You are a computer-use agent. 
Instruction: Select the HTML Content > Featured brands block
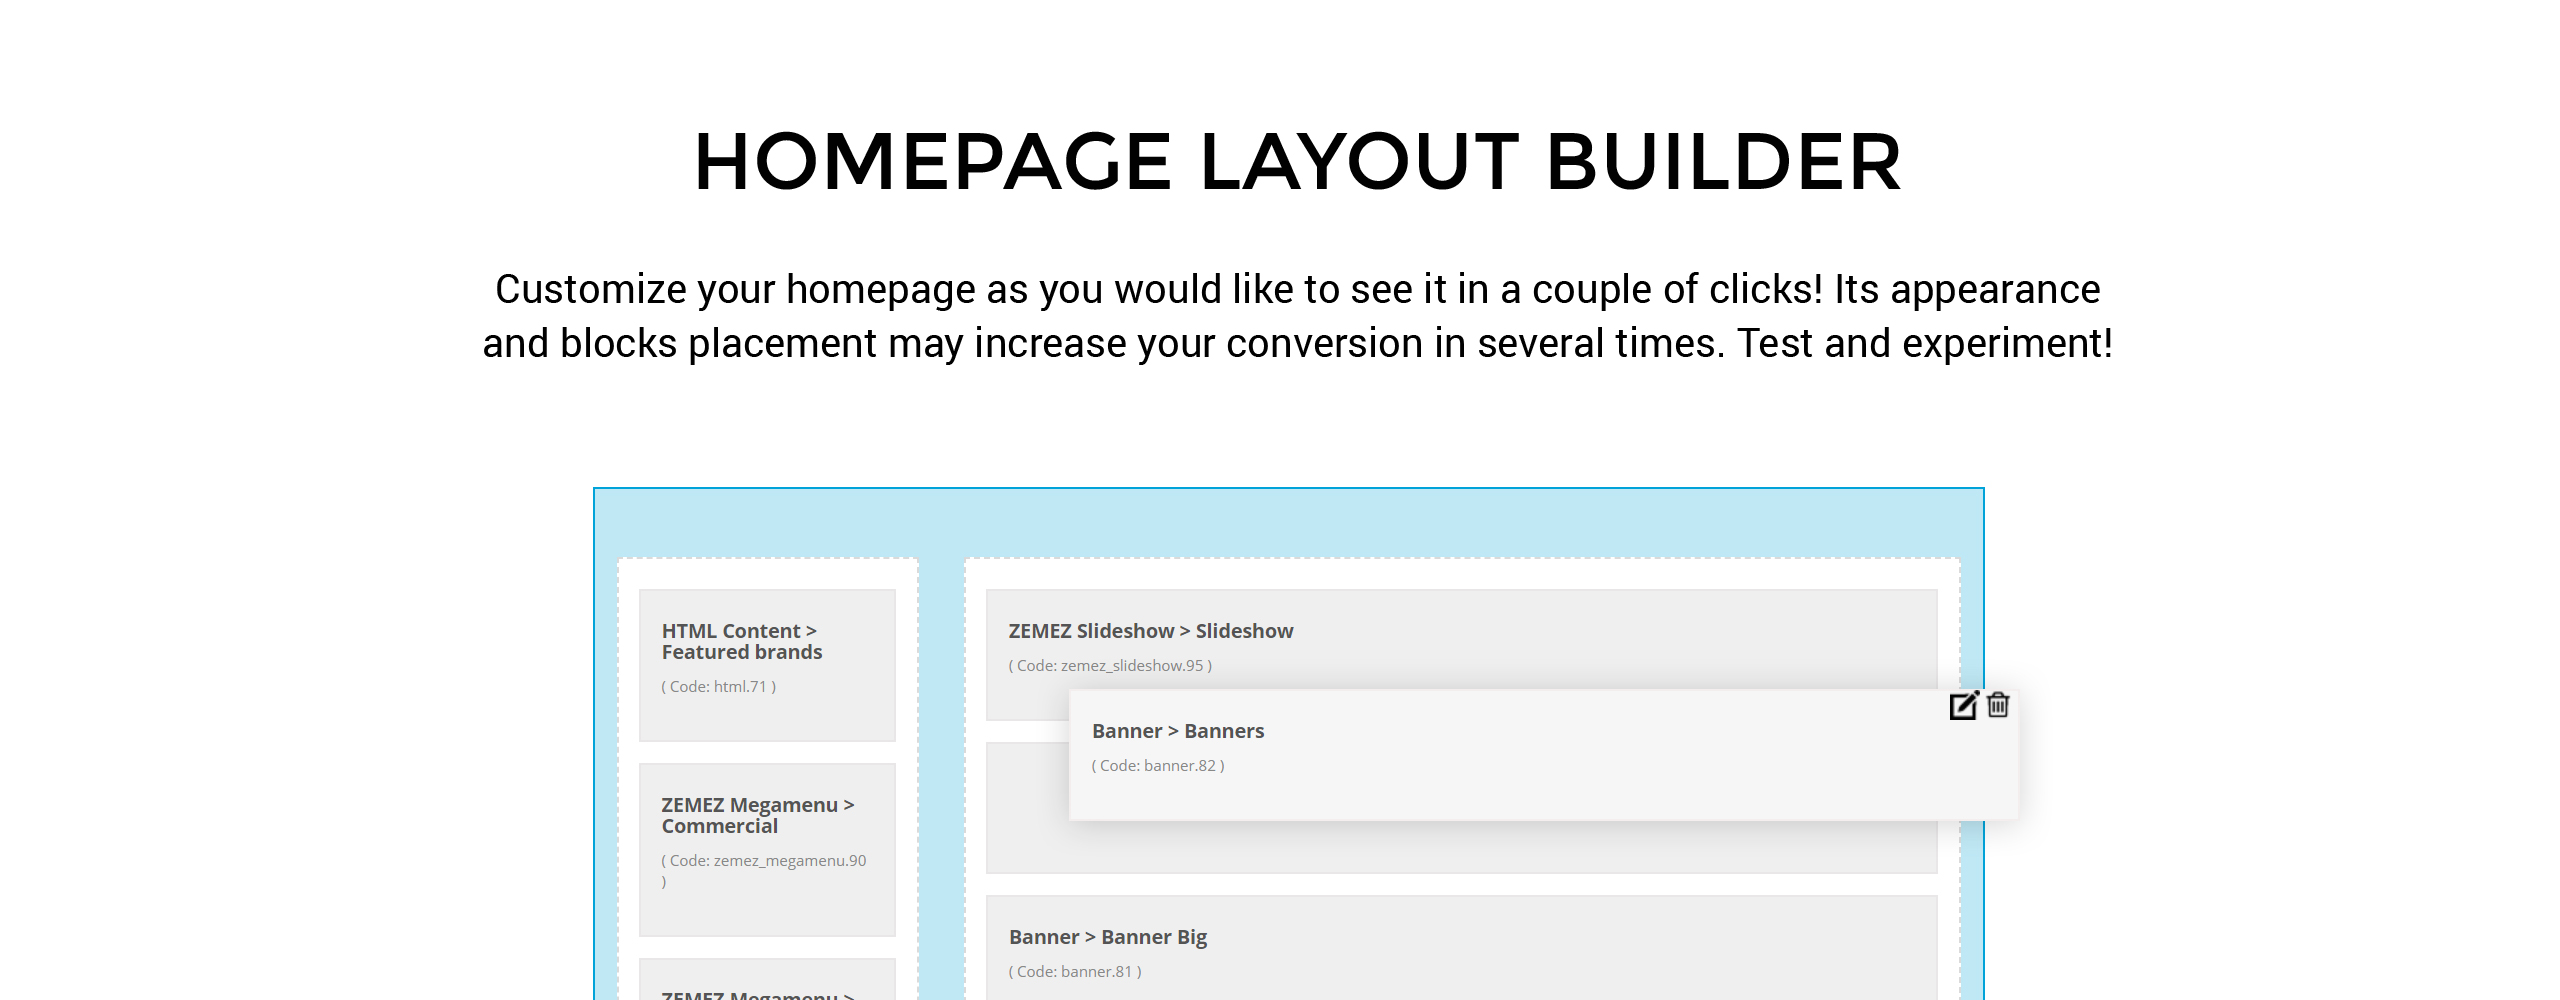(767, 665)
